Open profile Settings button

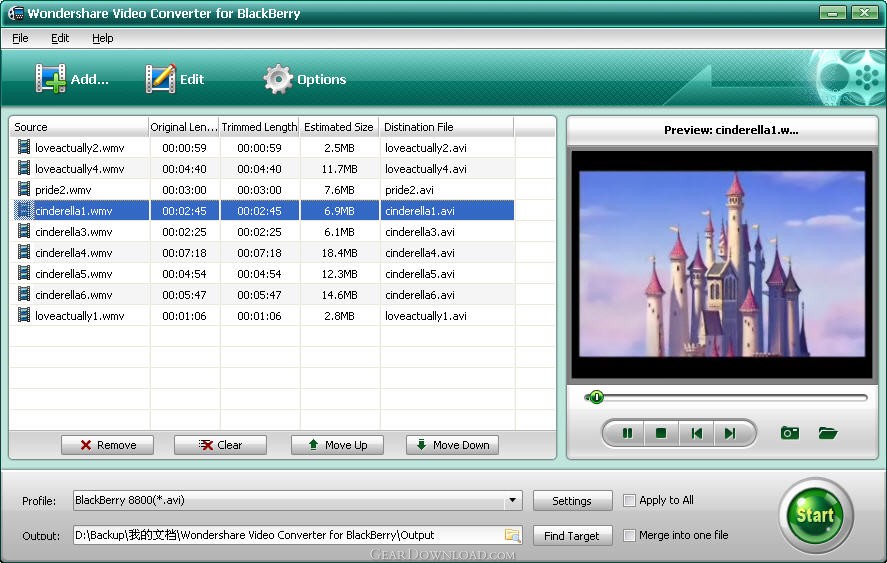click(572, 501)
